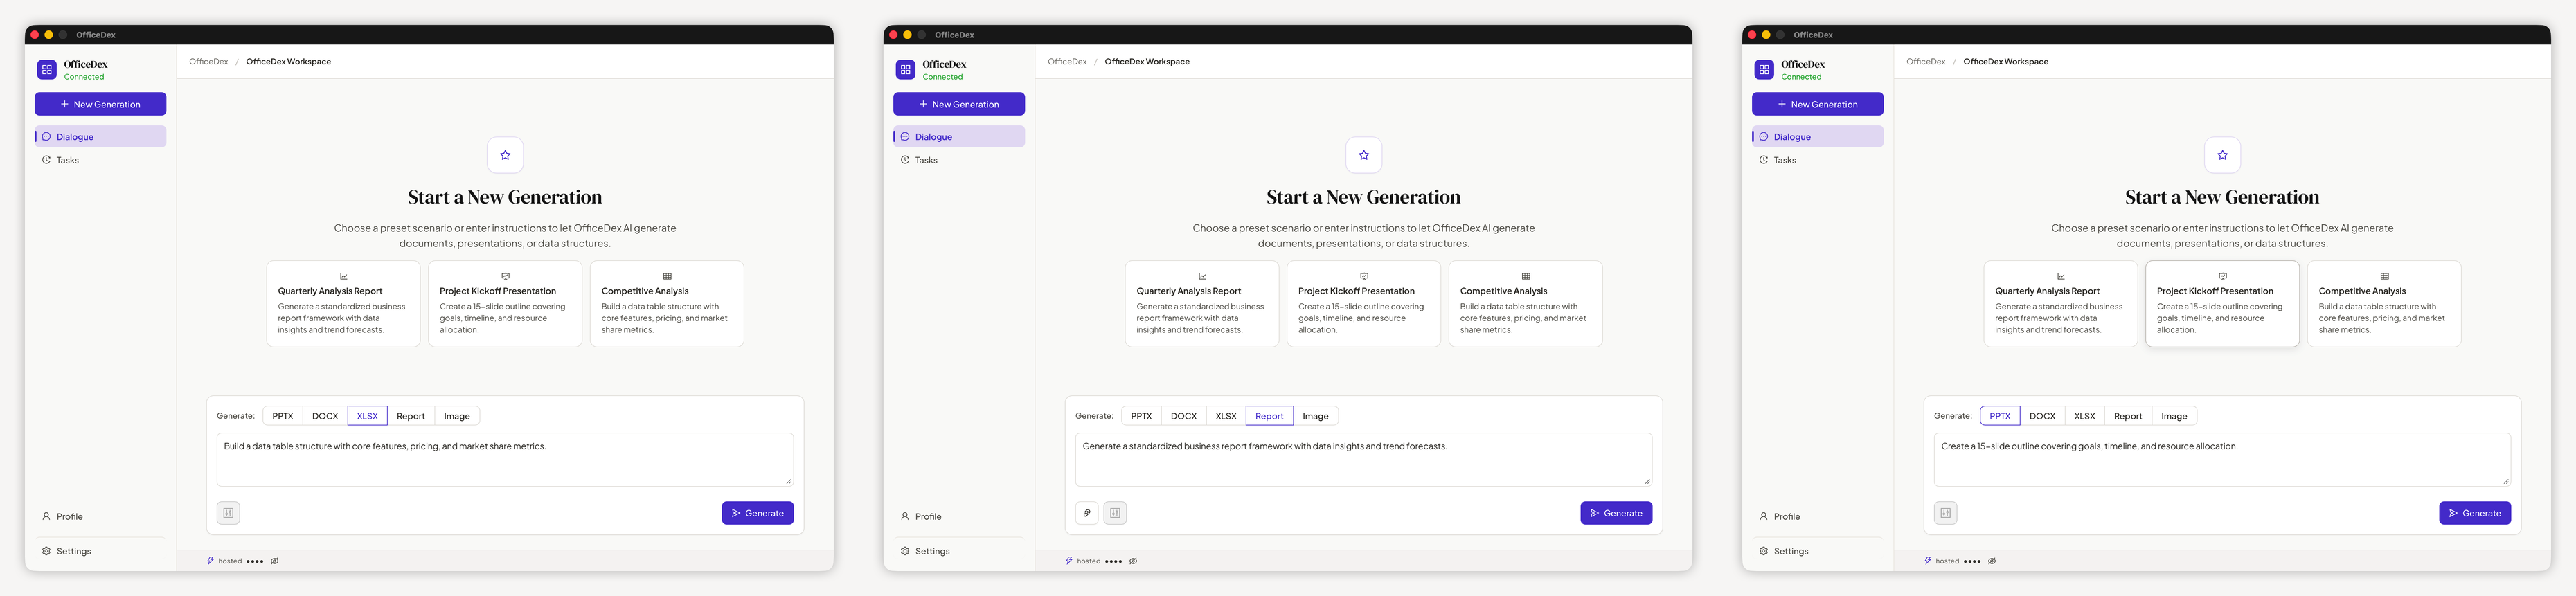Click New Generation button in the right window
The width and height of the screenshot is (2576, 596).
click(x=1817, y=104)
